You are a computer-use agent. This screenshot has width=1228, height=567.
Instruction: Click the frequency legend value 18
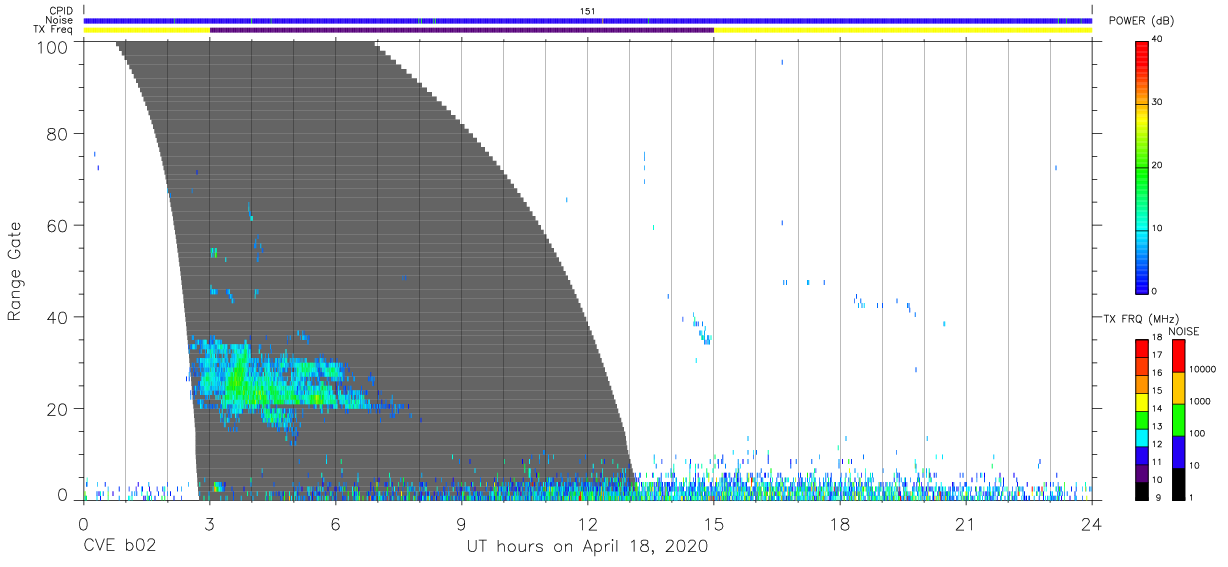point(1157,337)
